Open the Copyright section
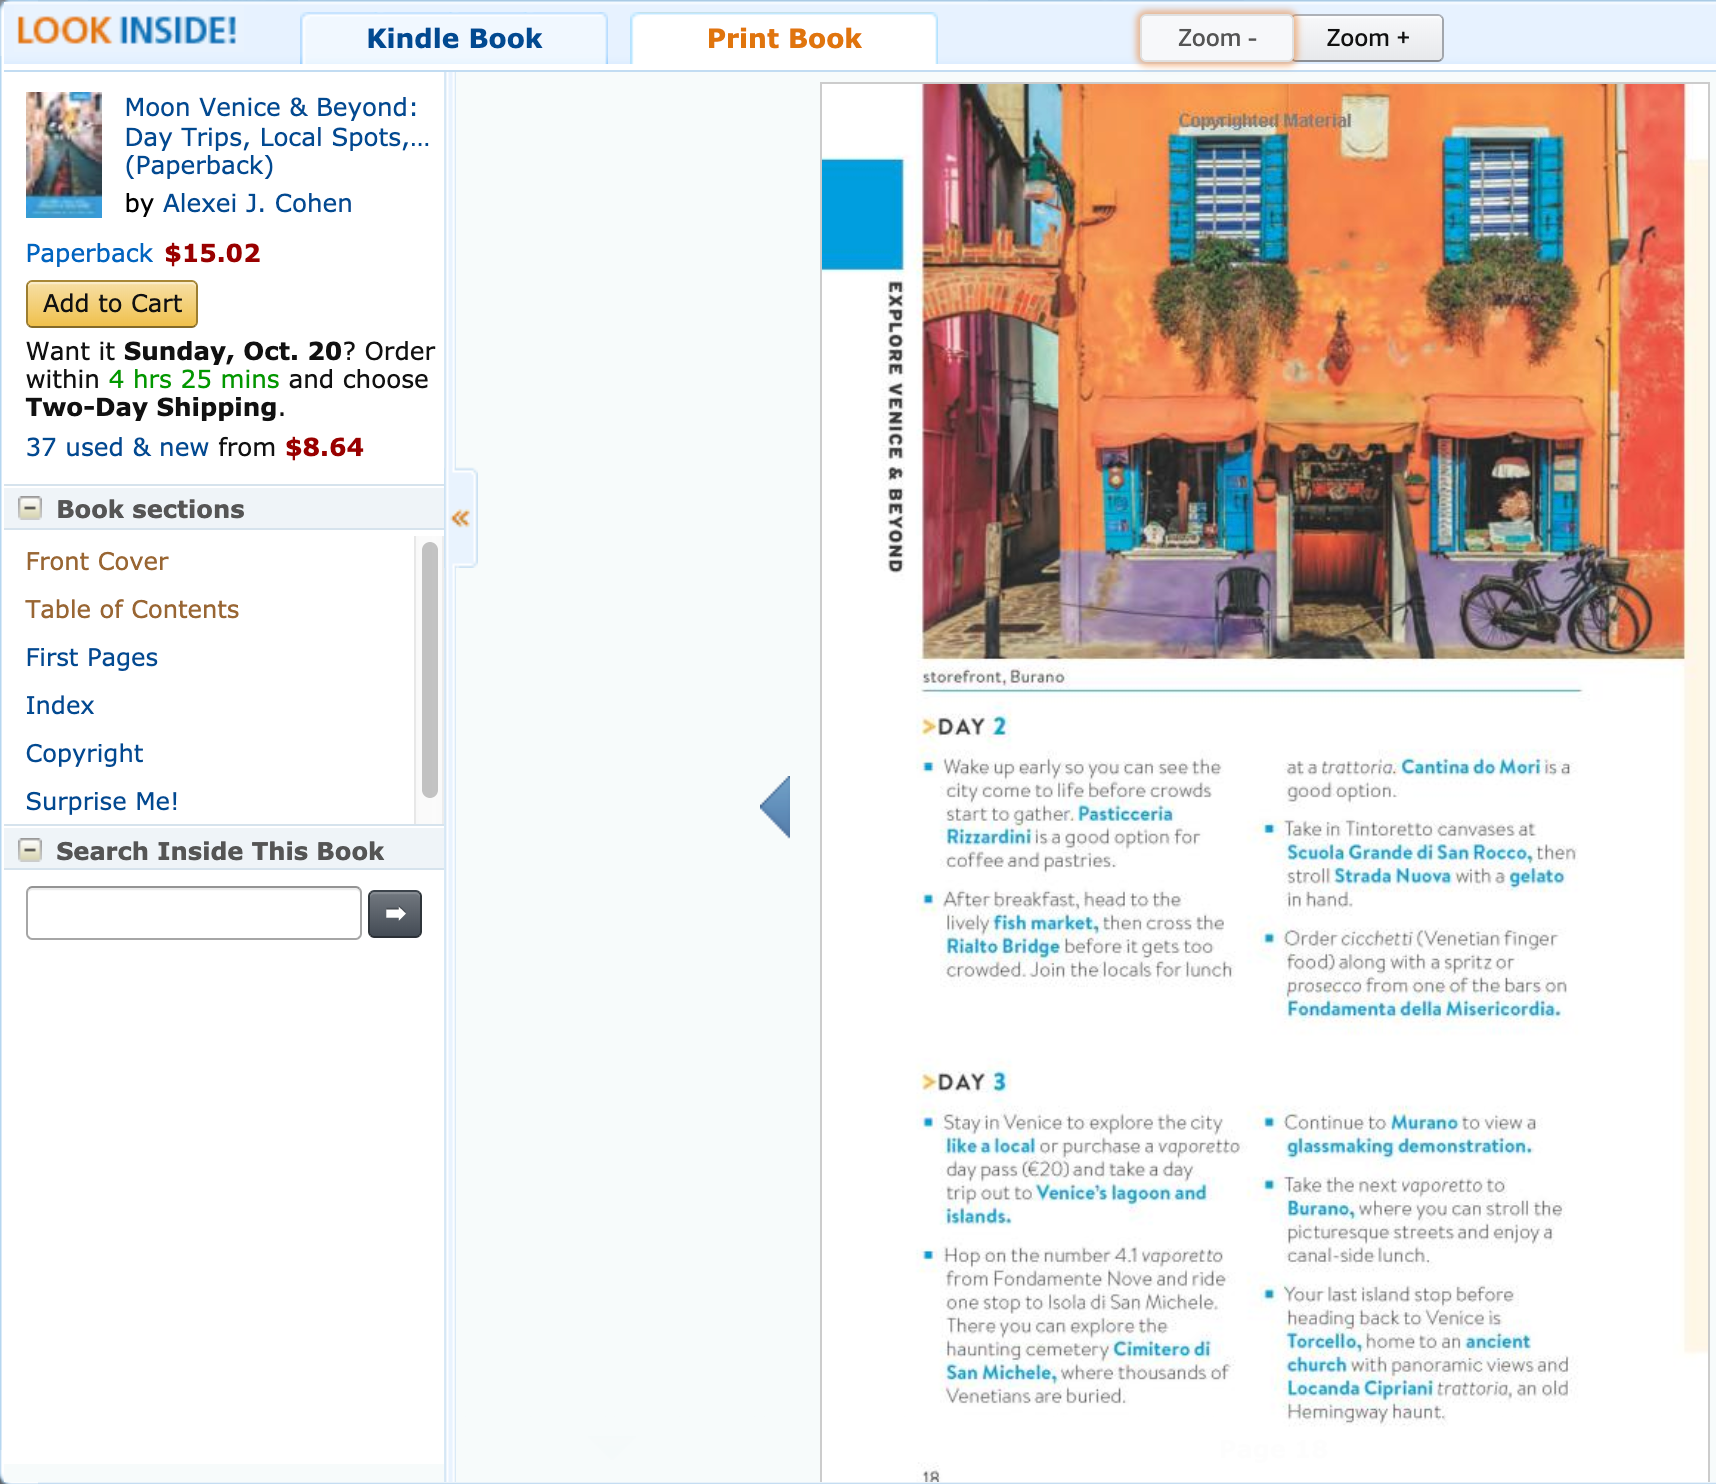Viewport: 1716px width, 1484px height. pyautogui.click(x=84, y=753)
